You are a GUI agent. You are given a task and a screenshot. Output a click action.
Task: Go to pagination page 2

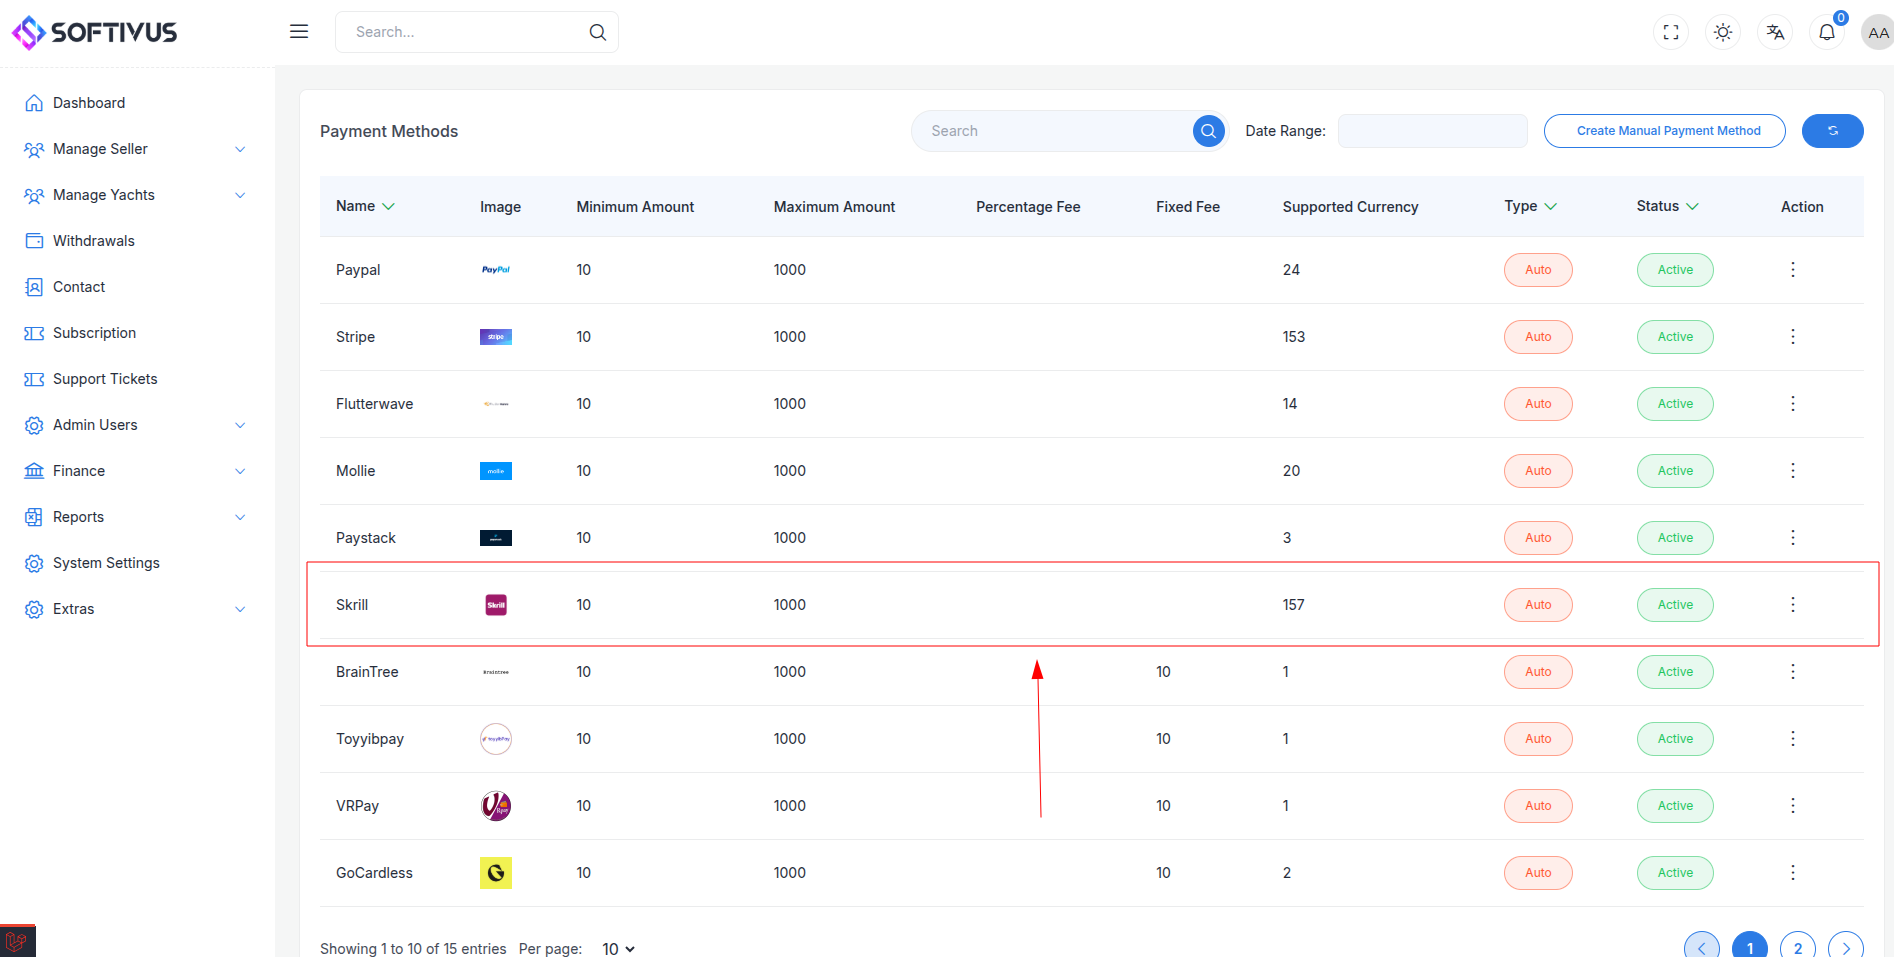point(1797,947)
